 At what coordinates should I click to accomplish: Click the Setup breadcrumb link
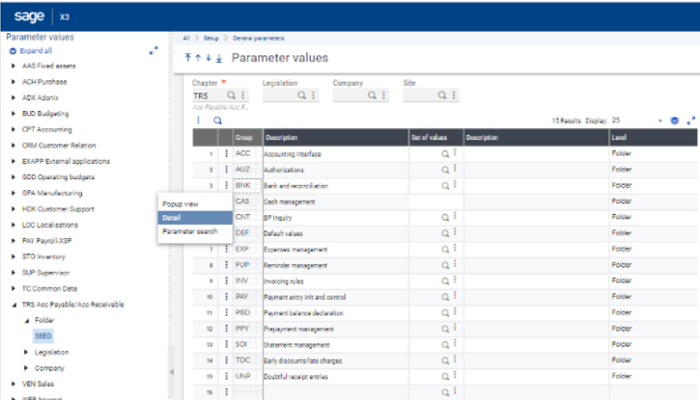coord(209,37)
